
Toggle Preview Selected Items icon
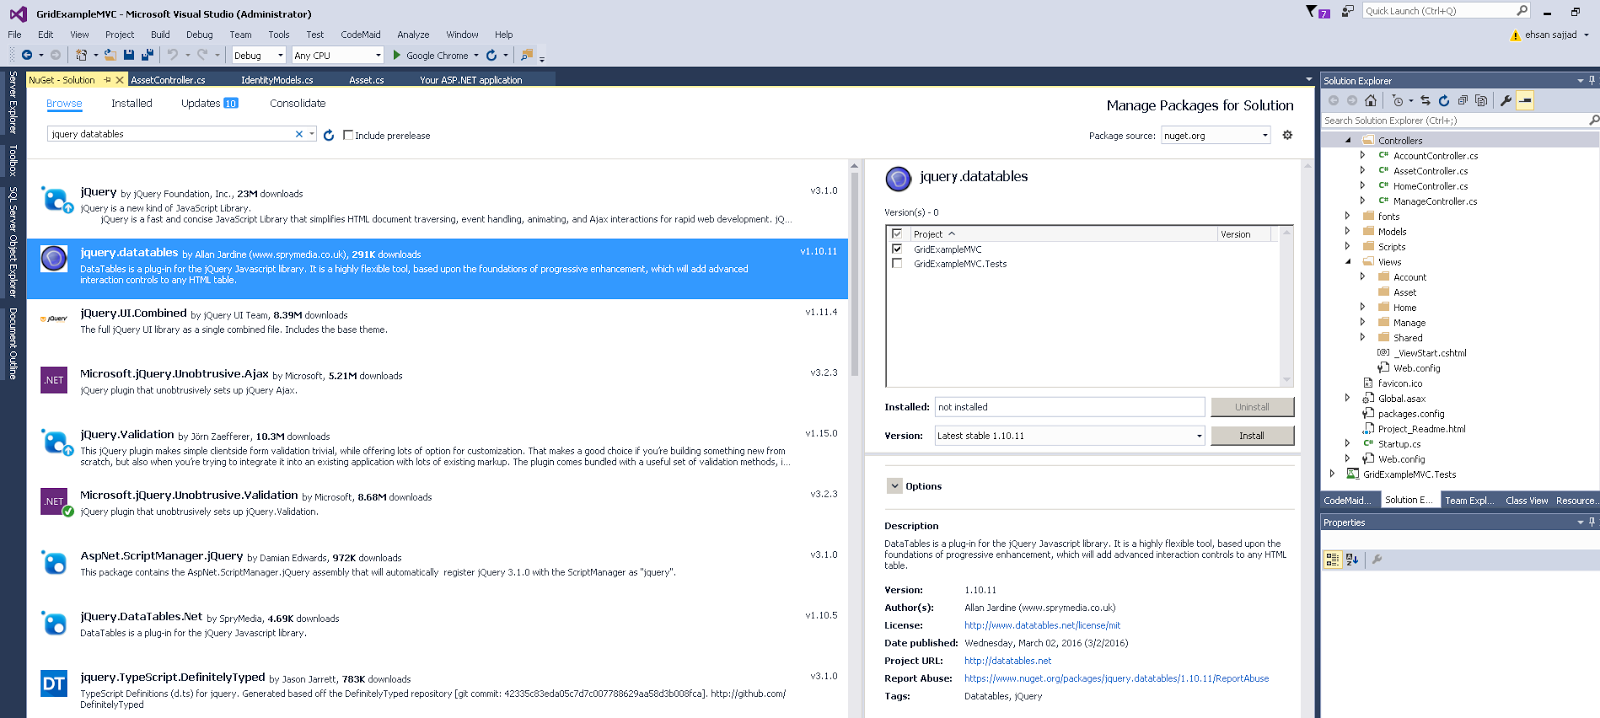tap(1525, 100)
